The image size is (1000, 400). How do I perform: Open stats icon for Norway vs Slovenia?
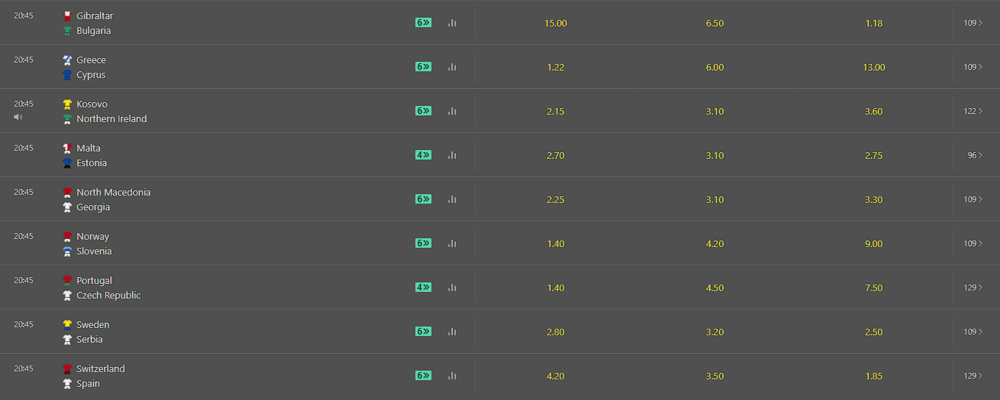[452, 243]
